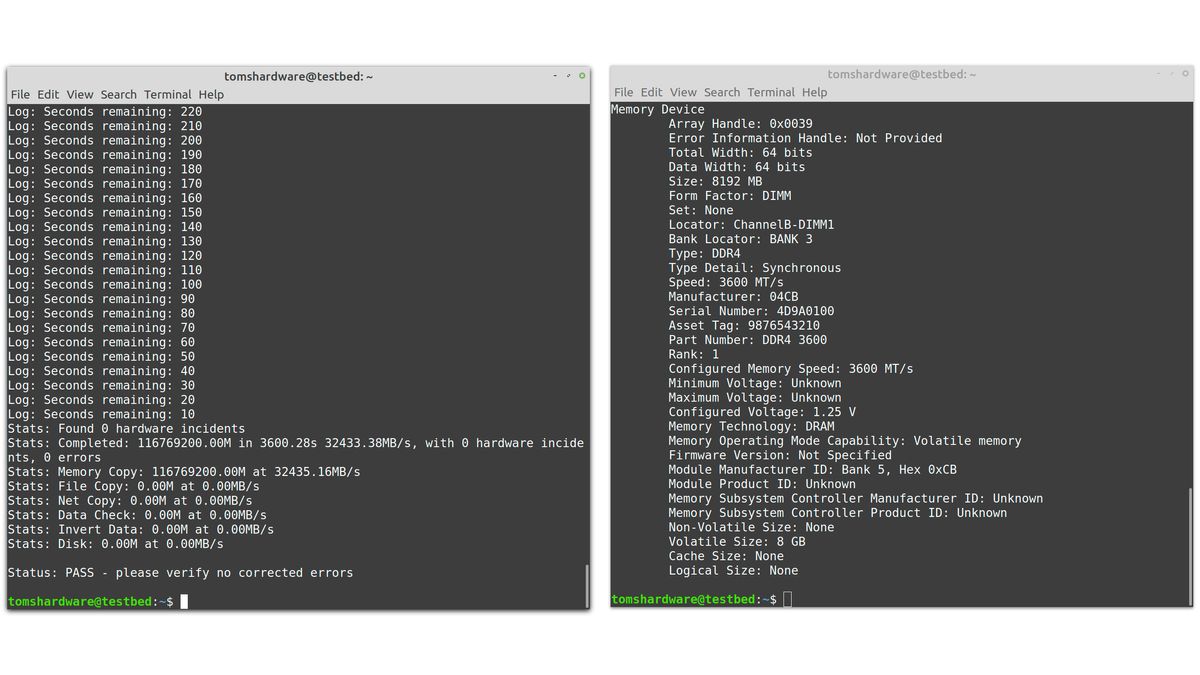Click 'Stats: Disk' output line
Screen dimensions: 1200x675
116,544
